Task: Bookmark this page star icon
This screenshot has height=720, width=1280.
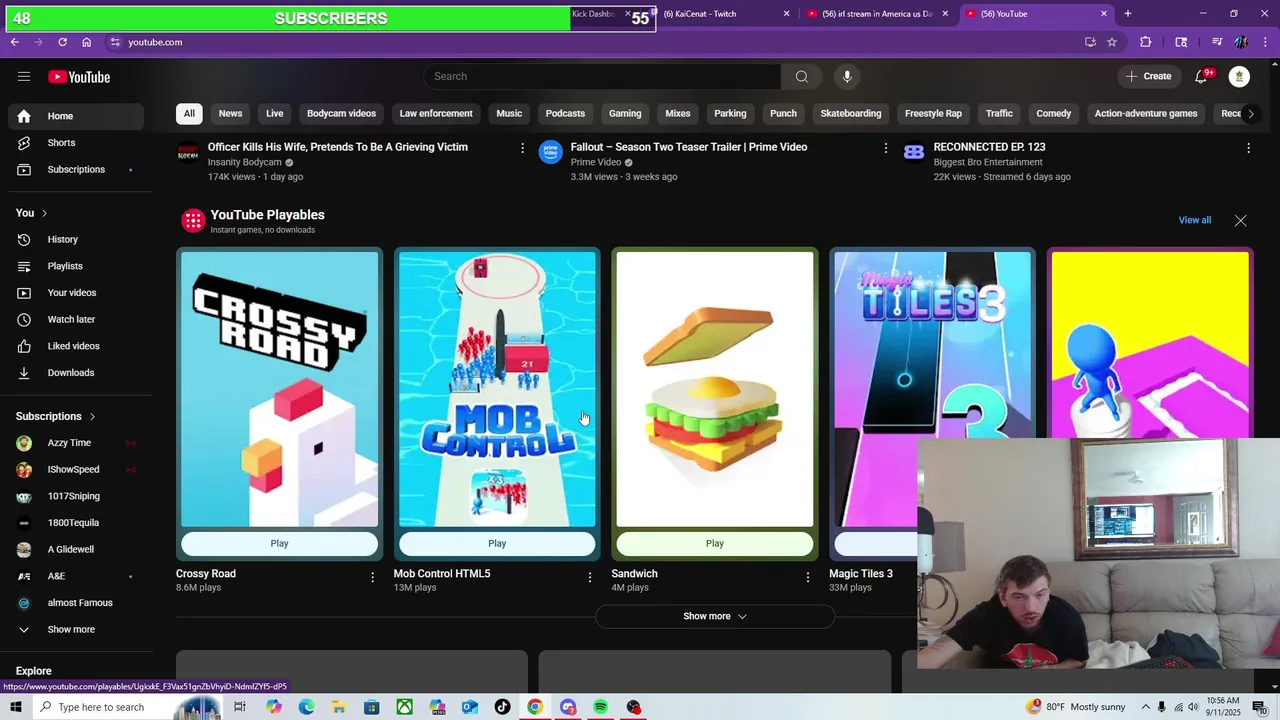Action: click(1112, 42)
